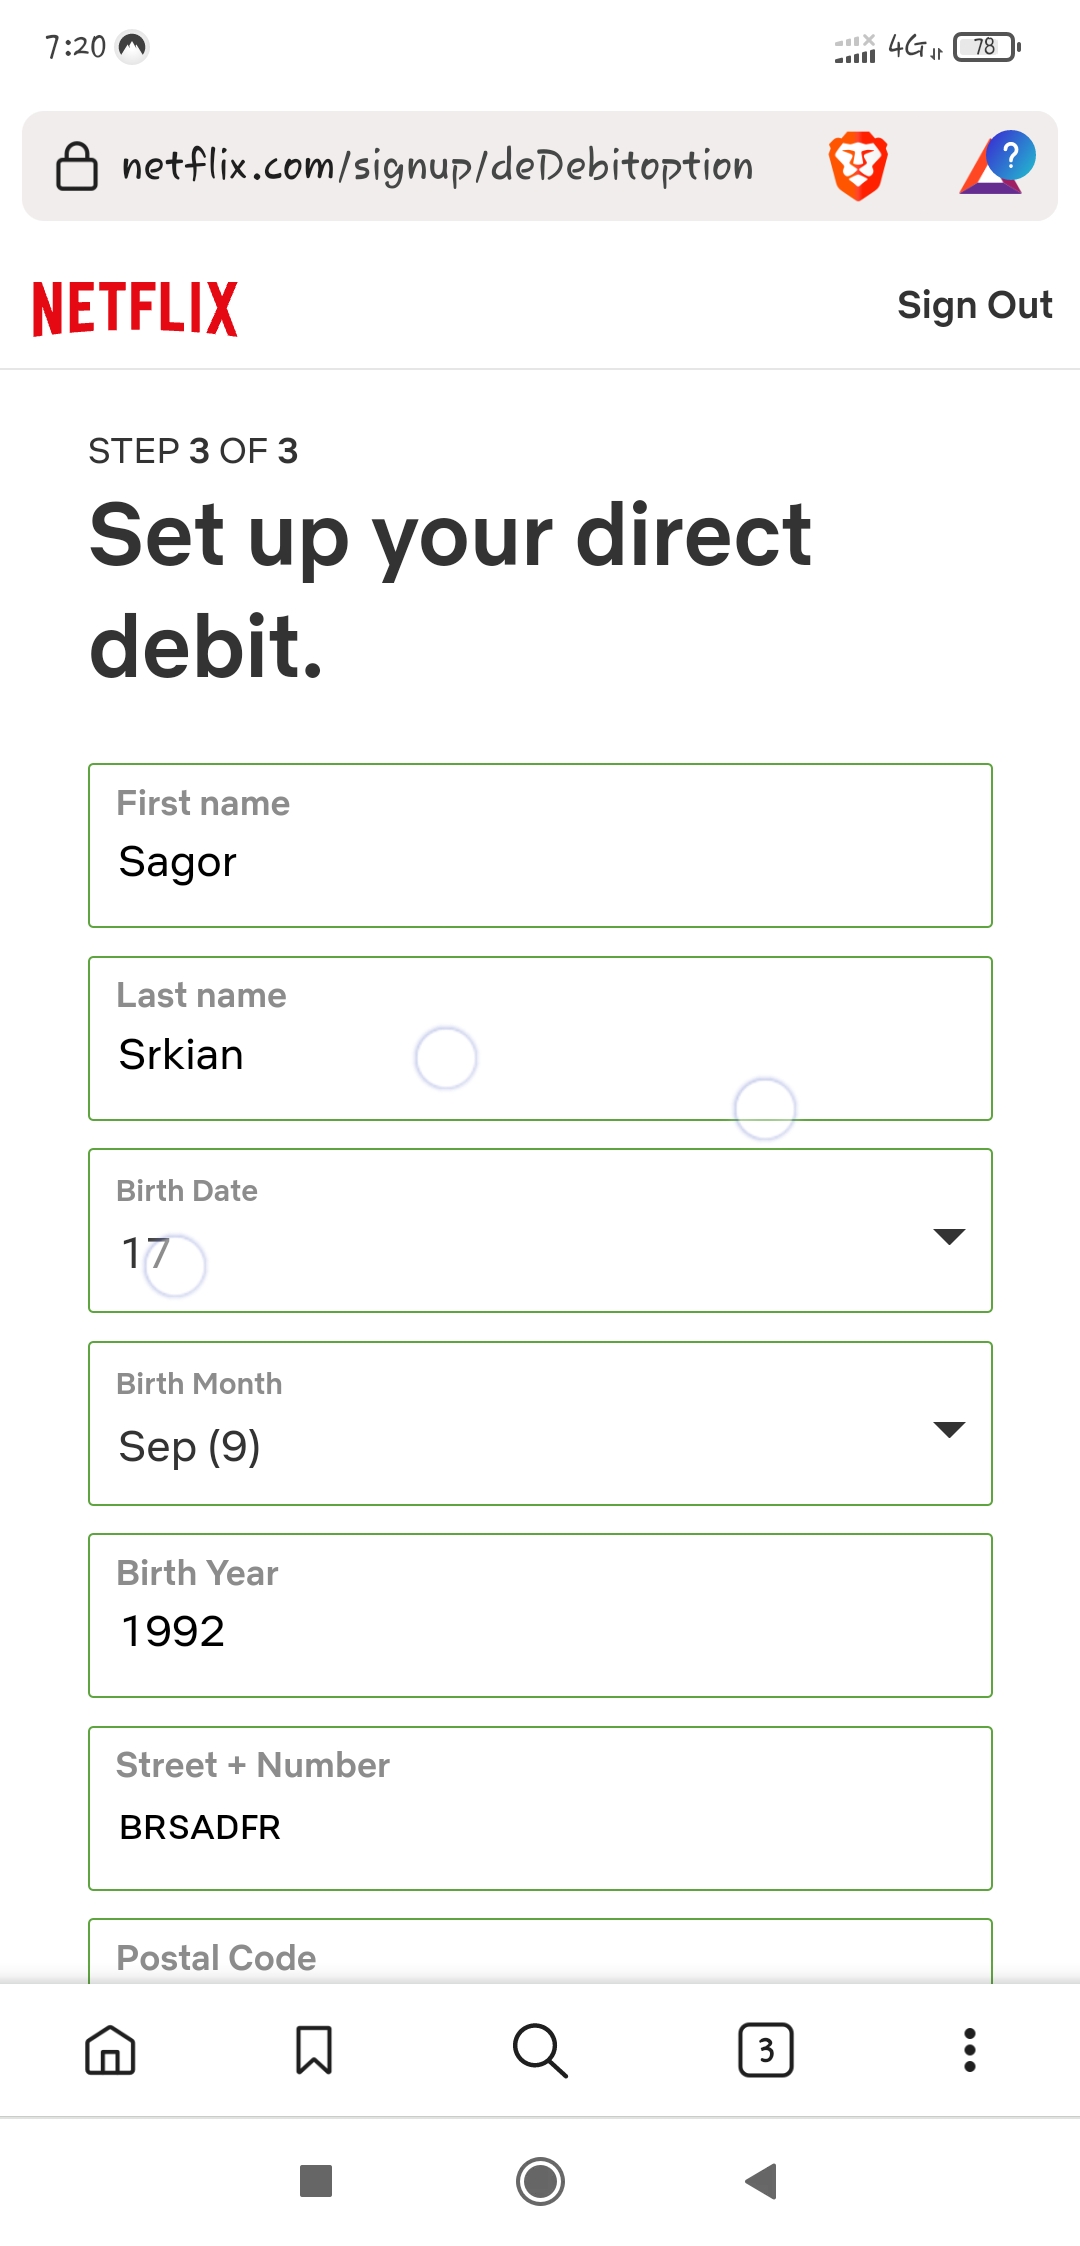Open the three-dot browser menu
This screenshot has width=1080, height=2246.
(x=969, y=2050)
